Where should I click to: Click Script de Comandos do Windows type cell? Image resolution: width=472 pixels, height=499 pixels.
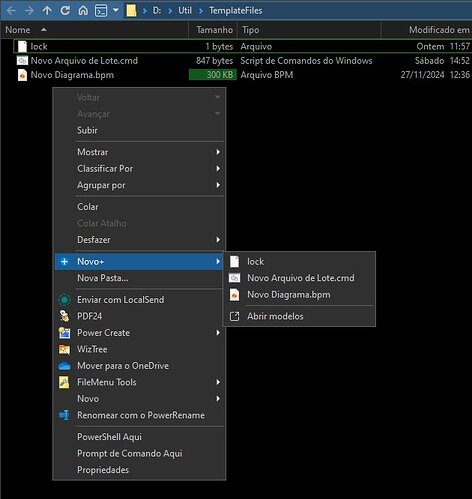click(x=306, y=61)
